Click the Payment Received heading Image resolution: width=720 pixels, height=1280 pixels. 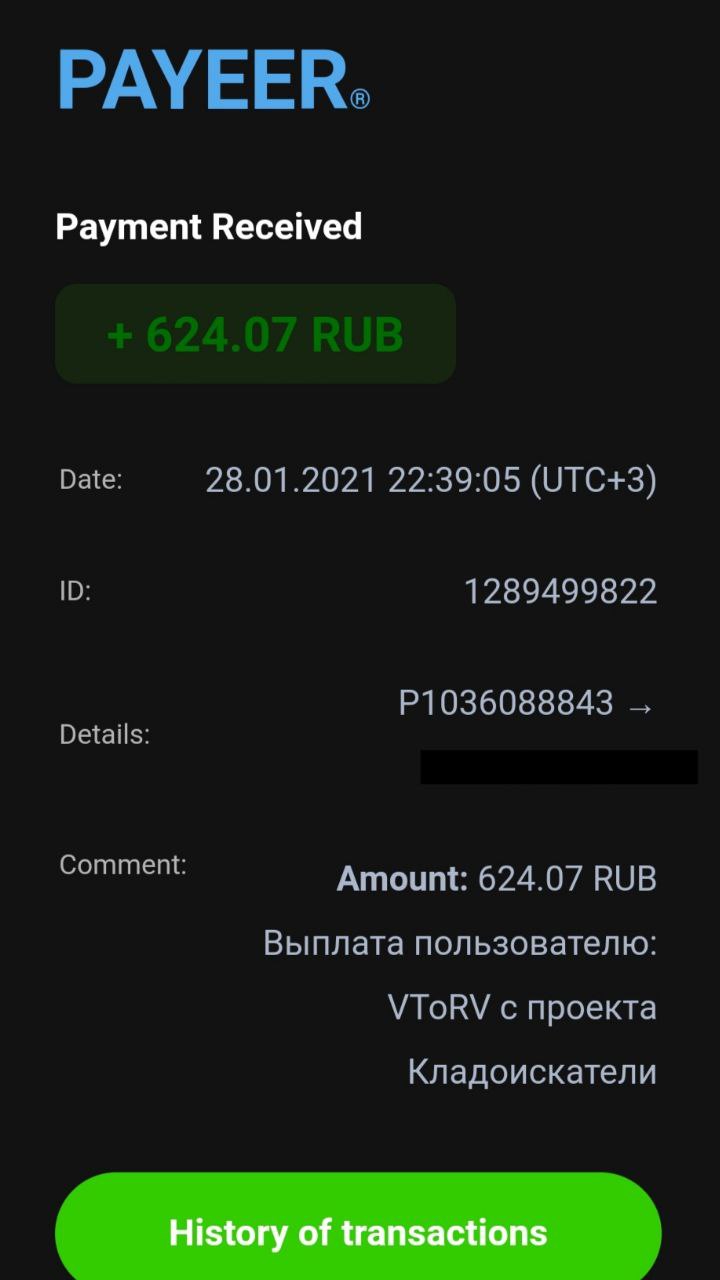click(x=209, y=227)
